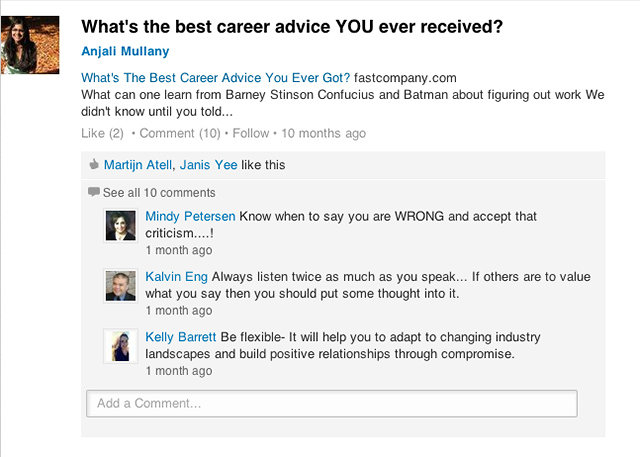
Task: Open Anjali Mullany's profile photo
Action: coord(30,45)
